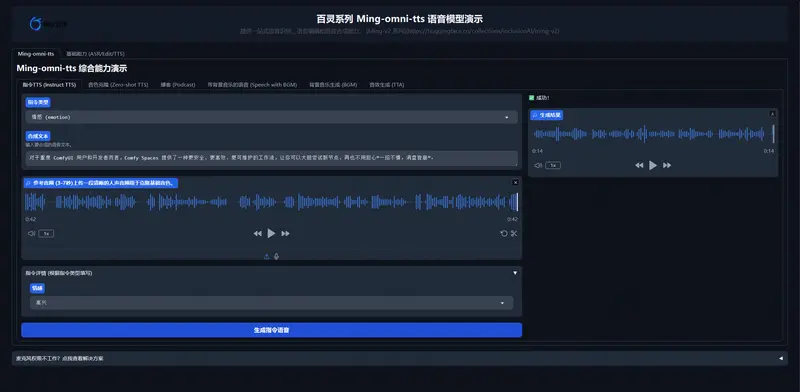Click the 生成结果 label badge
The width and height of the screenshot is (800, 392).
[x=546, y=115]
